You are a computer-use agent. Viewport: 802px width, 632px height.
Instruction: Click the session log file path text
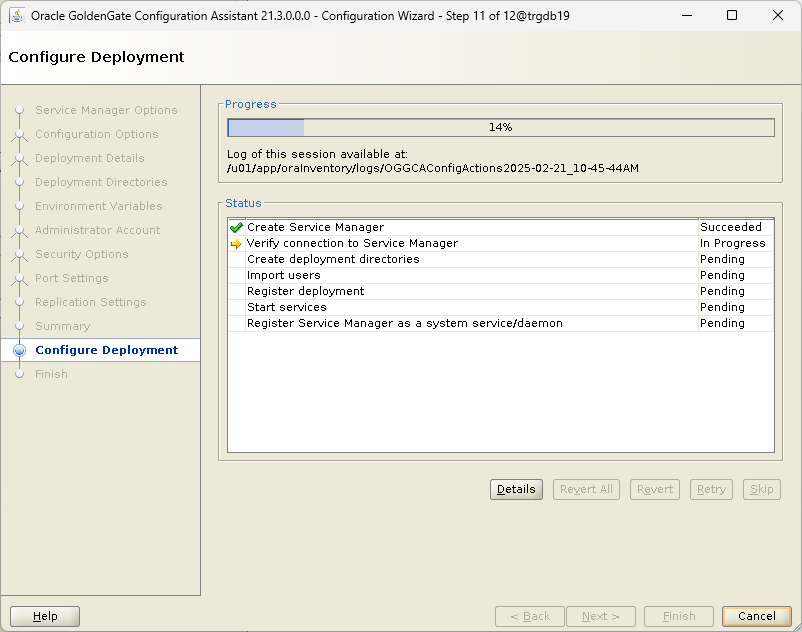pyautogui.click(x=433, y=168)
